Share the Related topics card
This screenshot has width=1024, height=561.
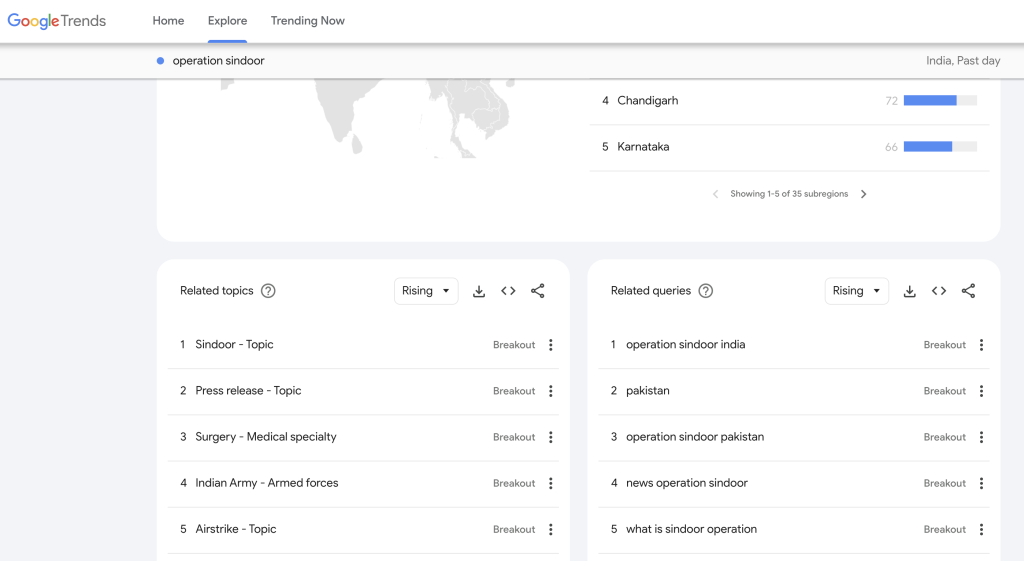tap(538, 291)
